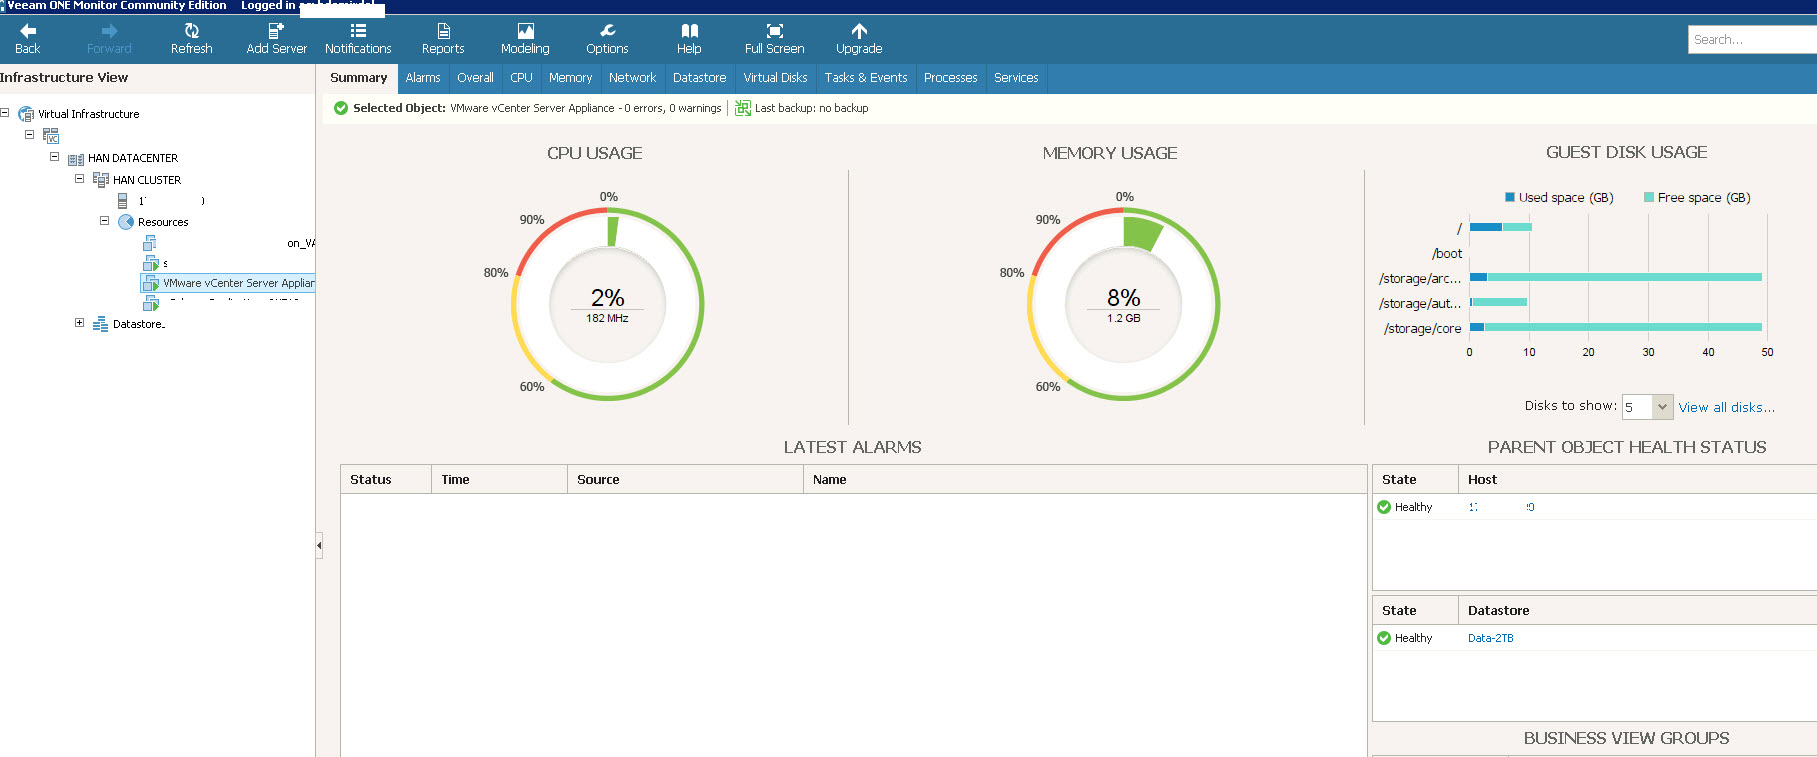Screen dimensions: 1817x757
Task: Click the Upgrade arrow icon
Action: [x=859, y=31]
